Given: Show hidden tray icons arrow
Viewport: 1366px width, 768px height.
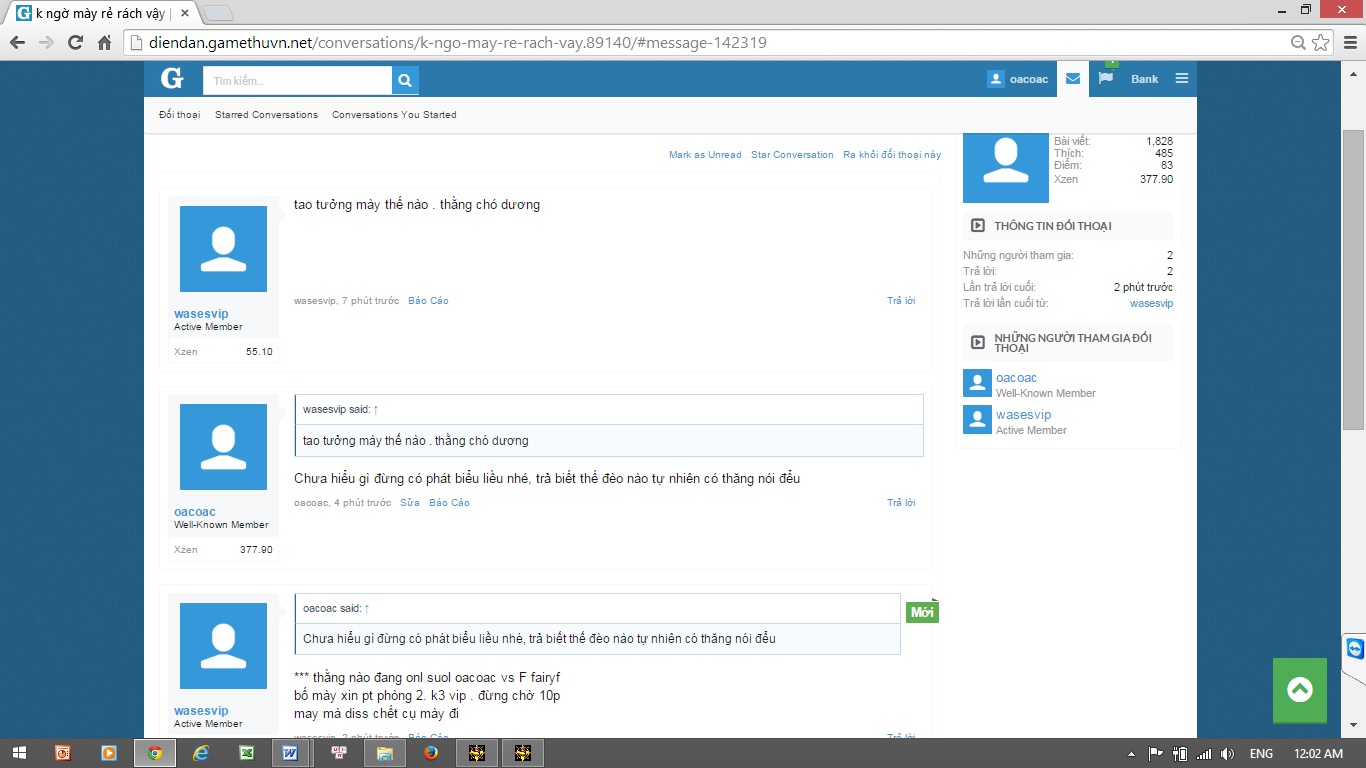Looking at the screenshot, I should [x=1131, y=754].
